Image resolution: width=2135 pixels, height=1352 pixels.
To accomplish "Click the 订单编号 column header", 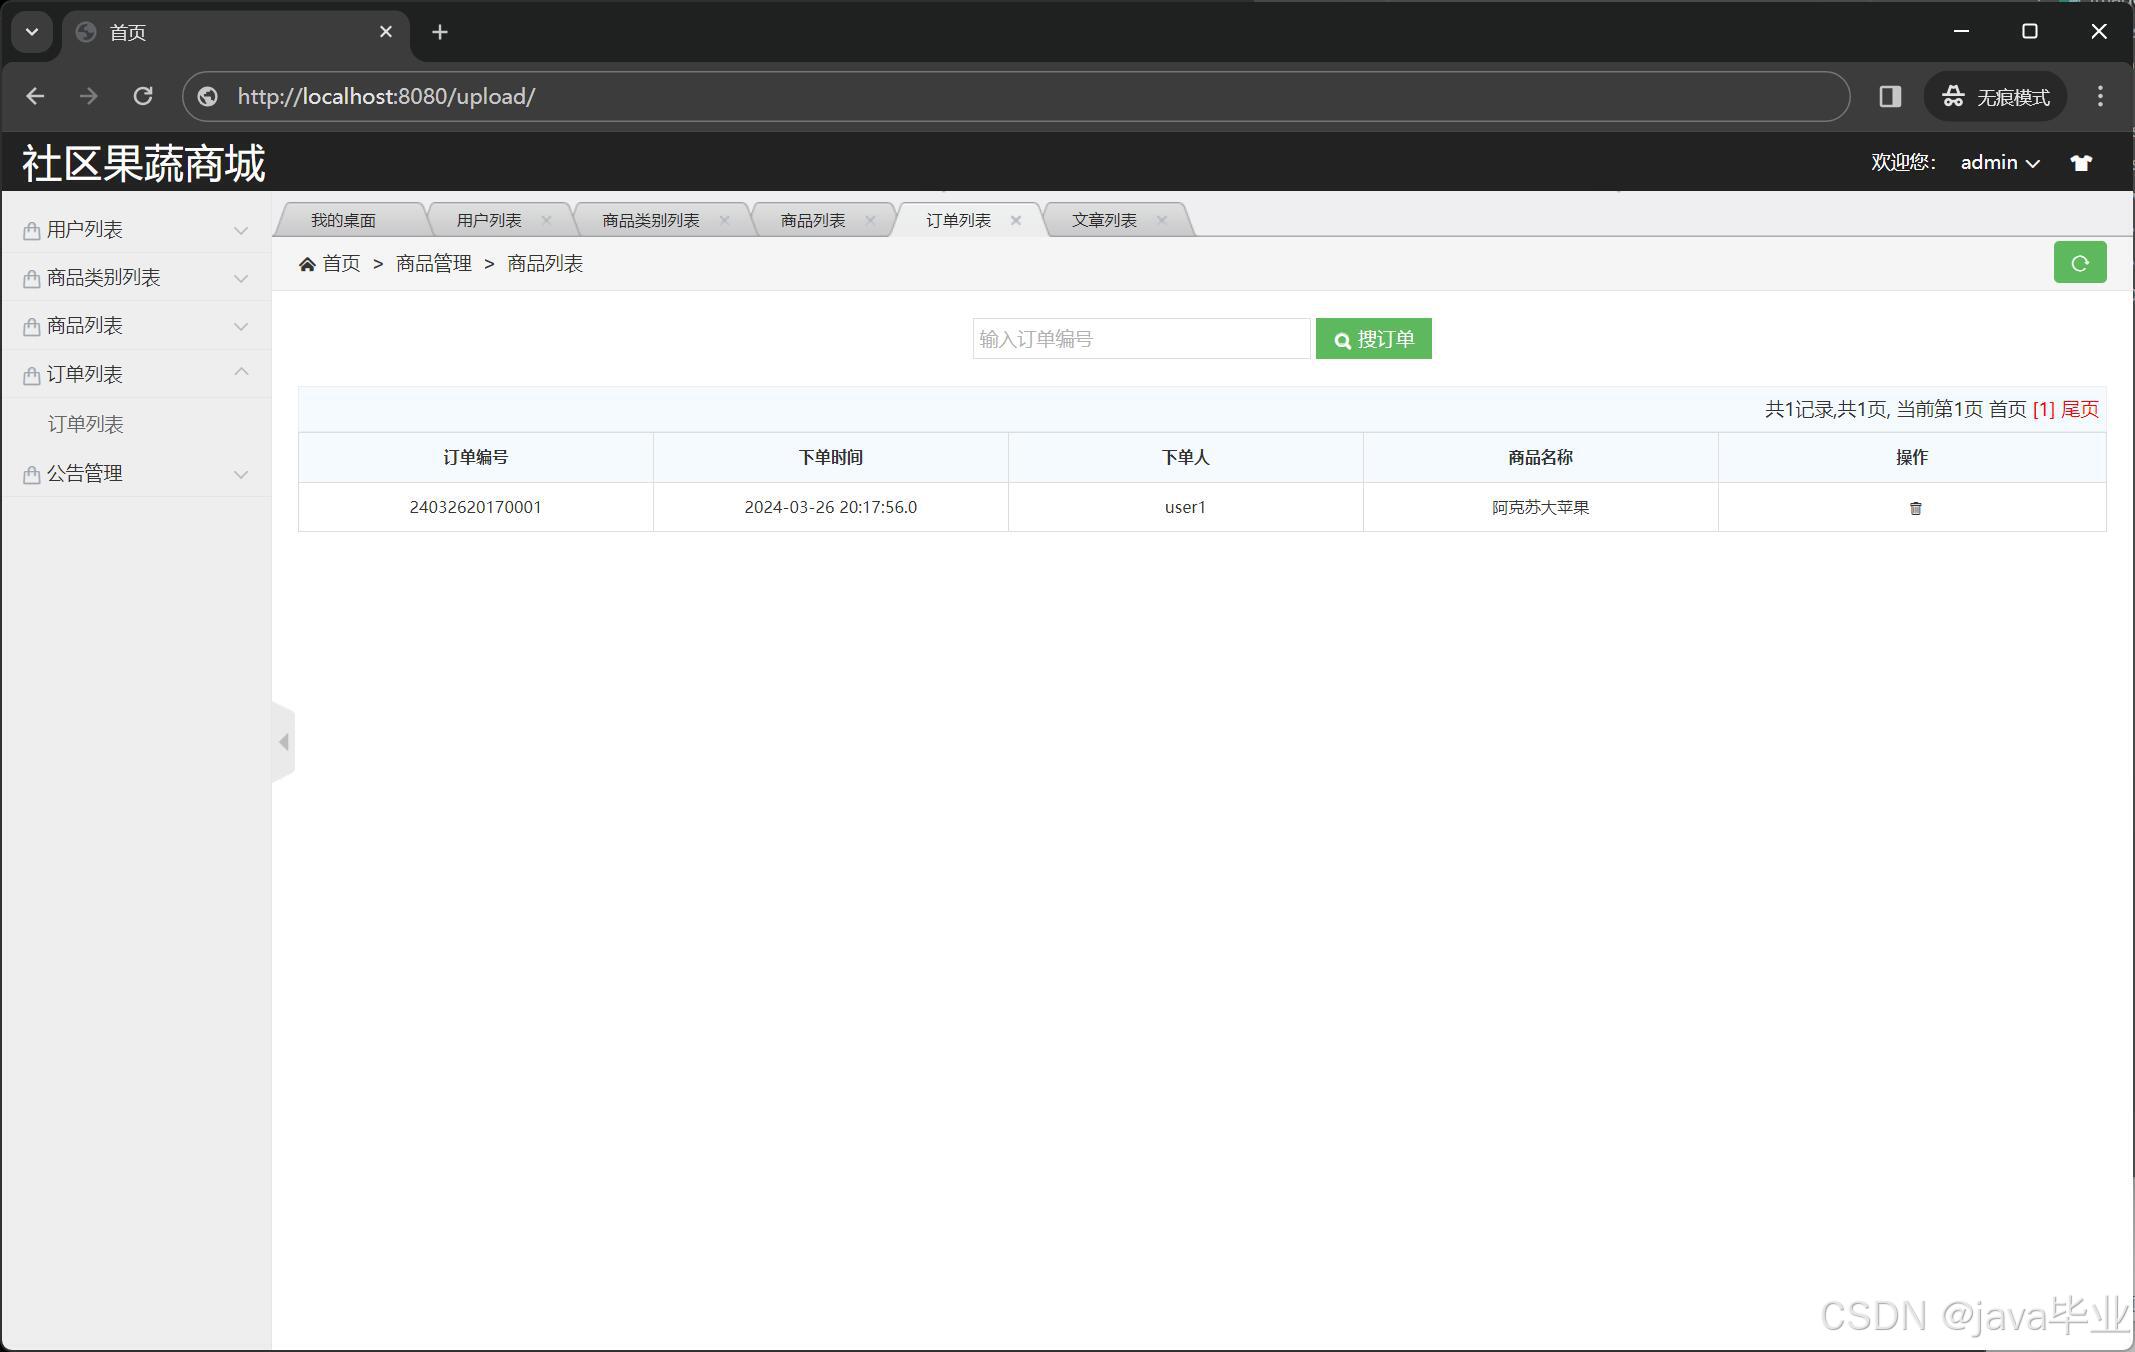I will tap(476, 457).
